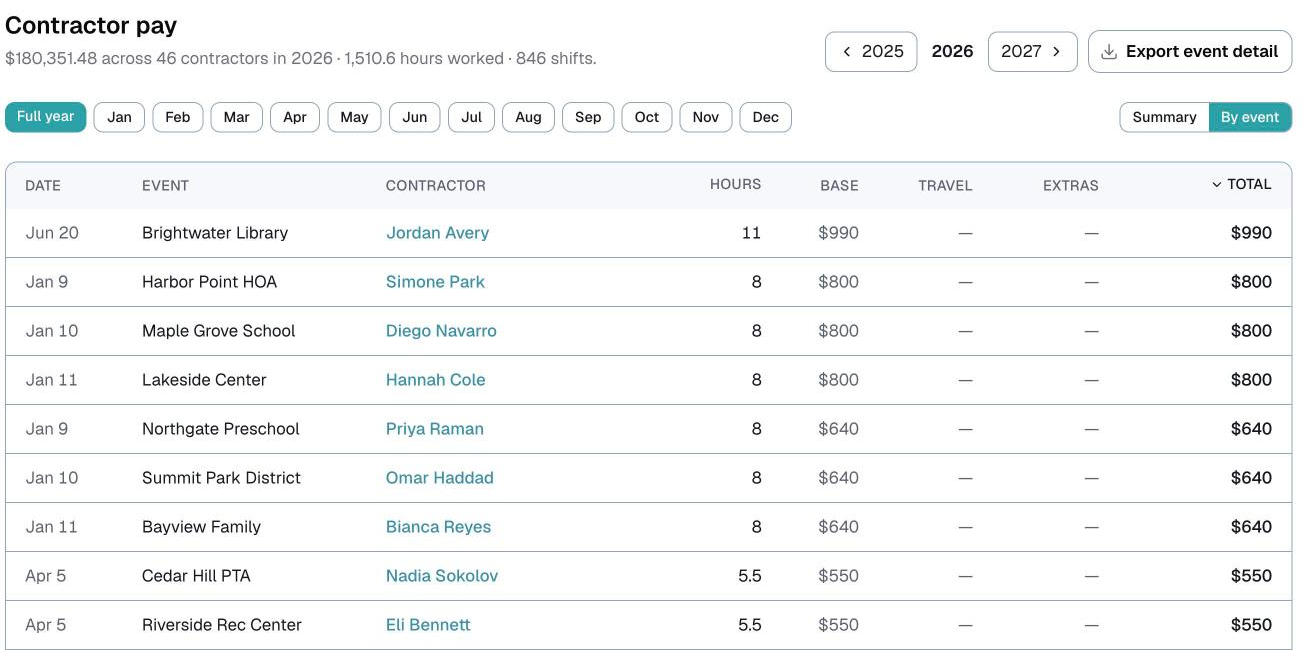The height and width of the screenshot is (650, 1305).
Task: Open contractor Jordan Avery
Action: tap(437, 233)
